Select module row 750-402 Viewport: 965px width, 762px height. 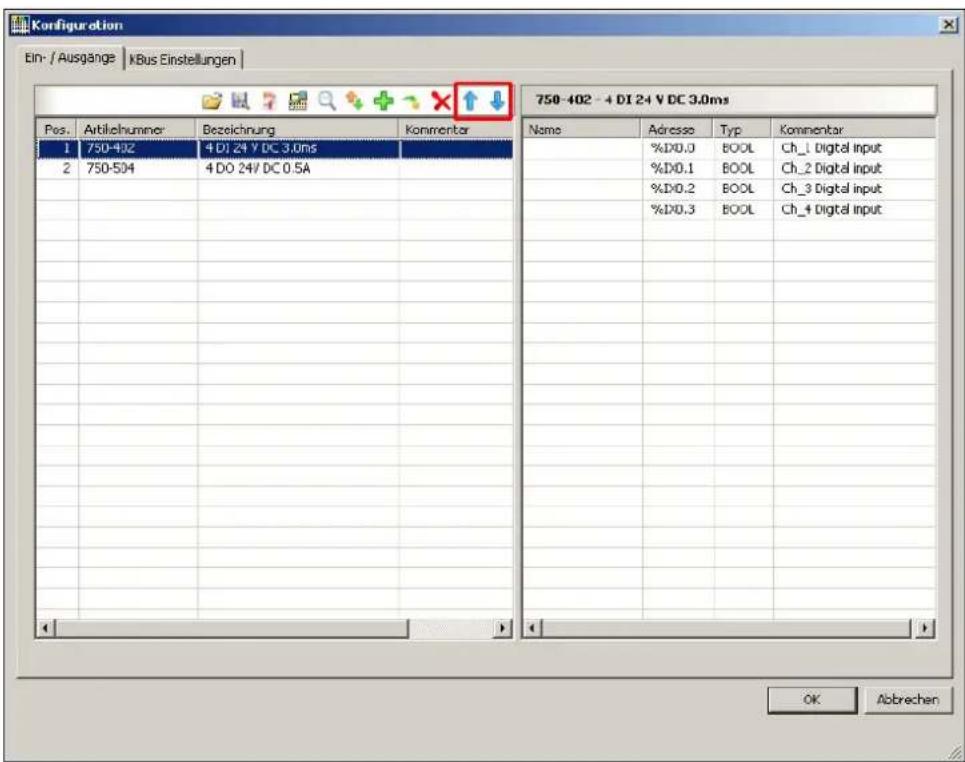click(x=274, y=148)
